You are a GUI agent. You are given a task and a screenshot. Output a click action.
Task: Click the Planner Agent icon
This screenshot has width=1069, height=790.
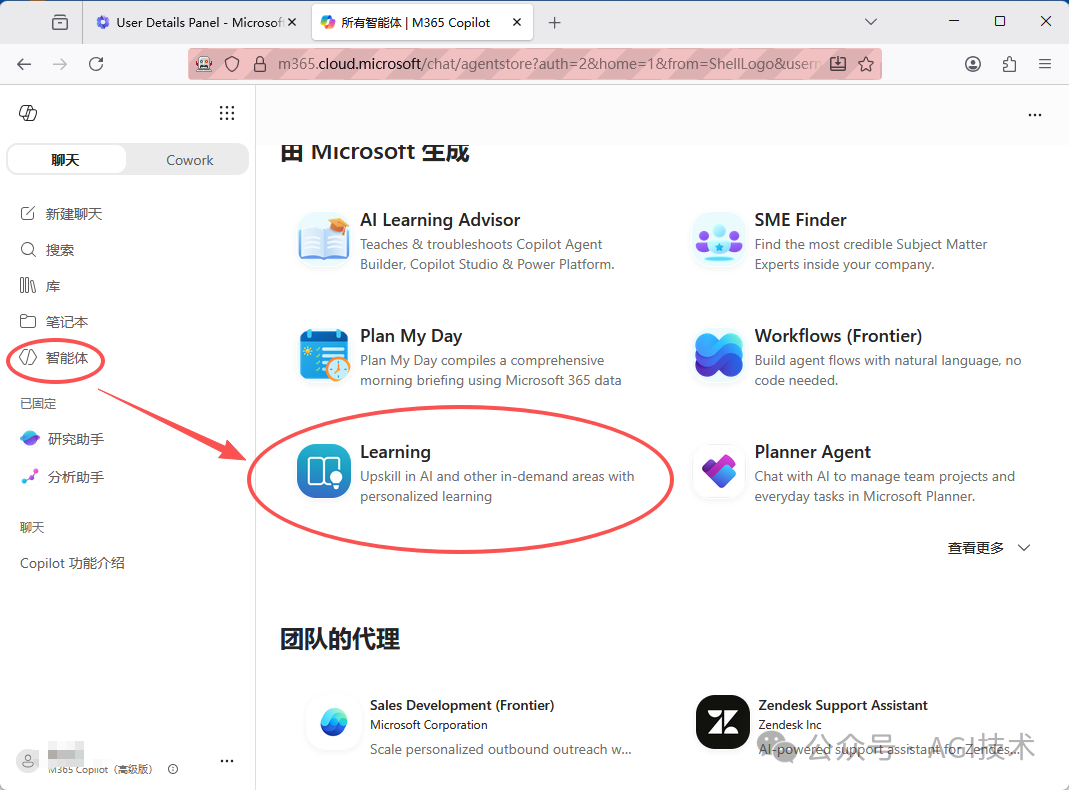[x=719, y=471]
